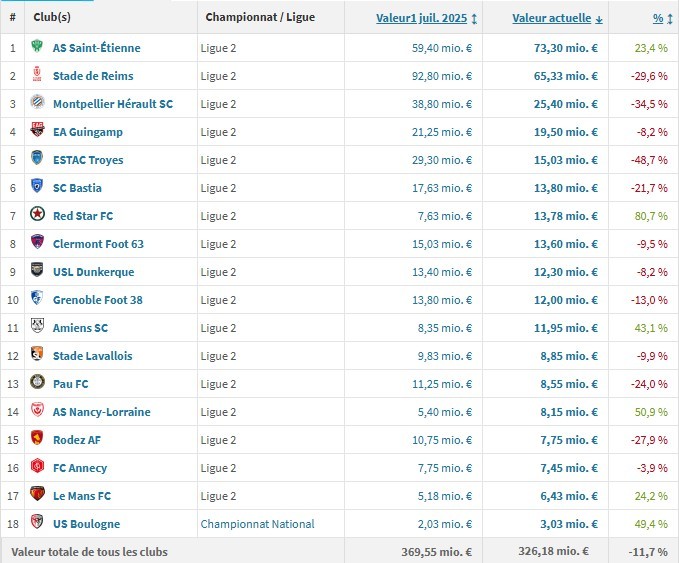Open ESTAC Troyes club page
This screenshot has height=563, width=679.
point(88,160)
